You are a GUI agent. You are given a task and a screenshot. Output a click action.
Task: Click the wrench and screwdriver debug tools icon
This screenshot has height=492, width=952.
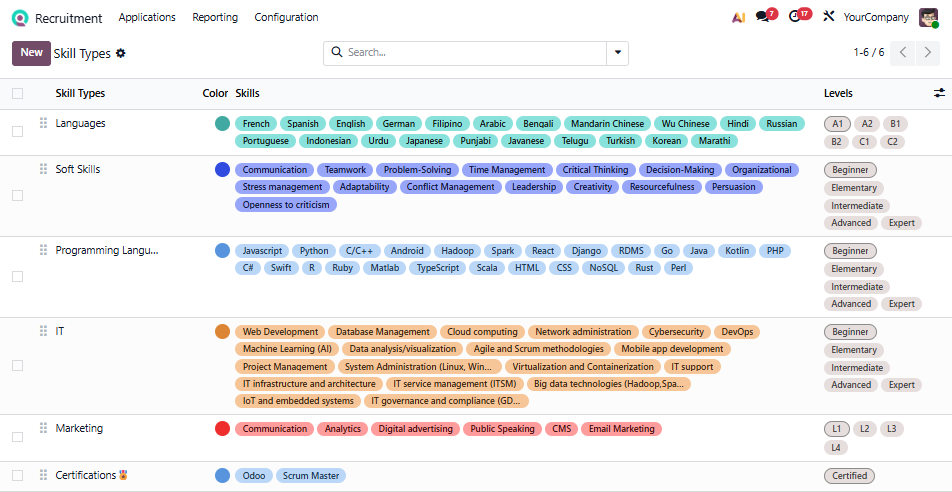click(x=828, y=17)
